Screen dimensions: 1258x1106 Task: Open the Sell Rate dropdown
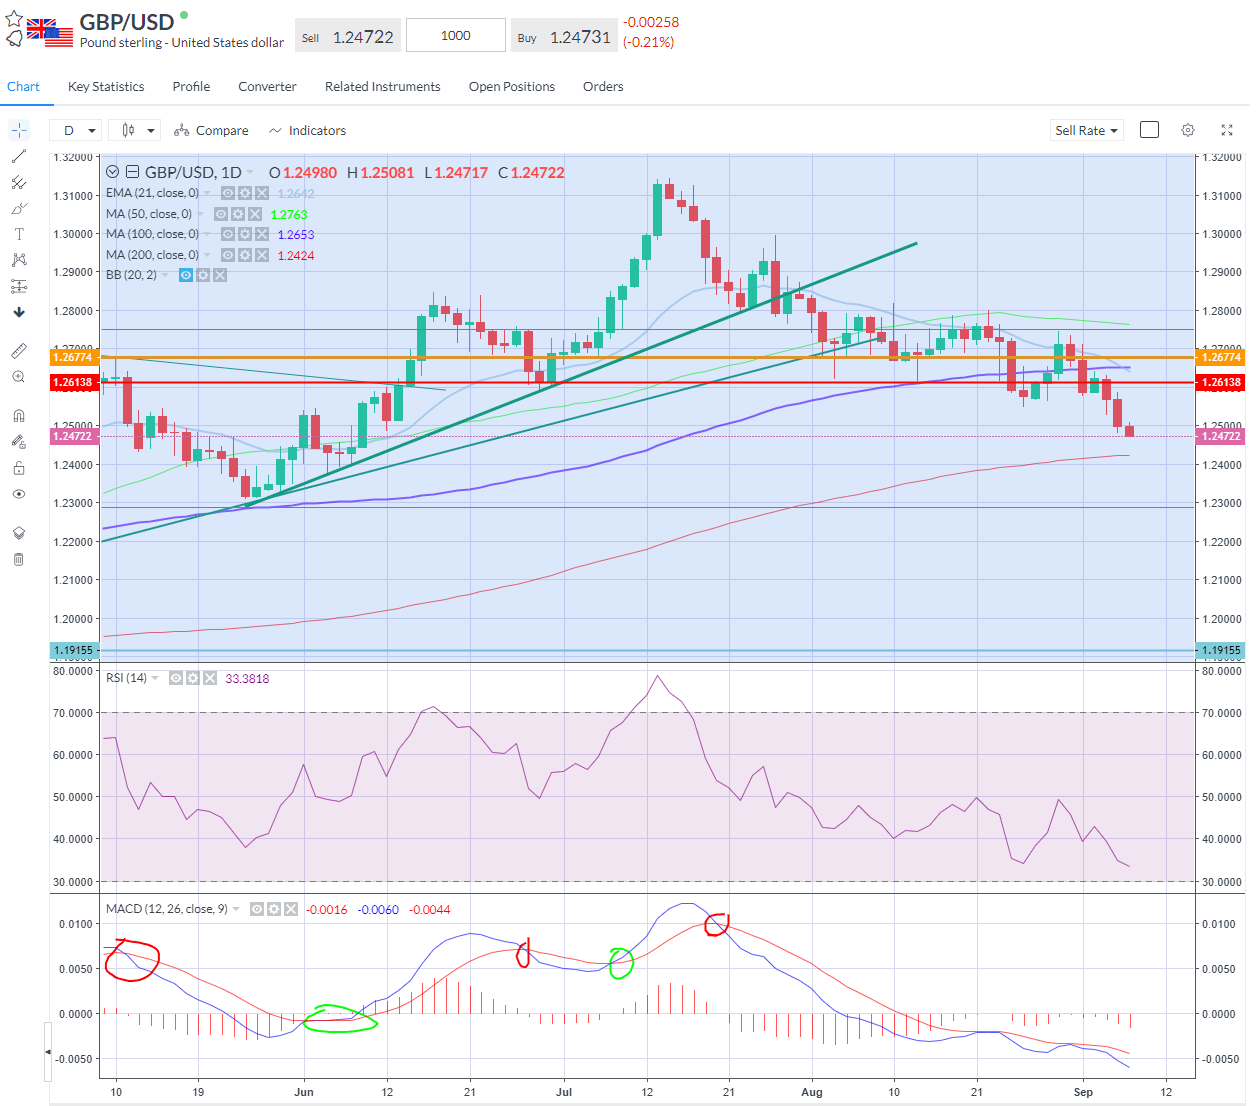click(1087, 130)
